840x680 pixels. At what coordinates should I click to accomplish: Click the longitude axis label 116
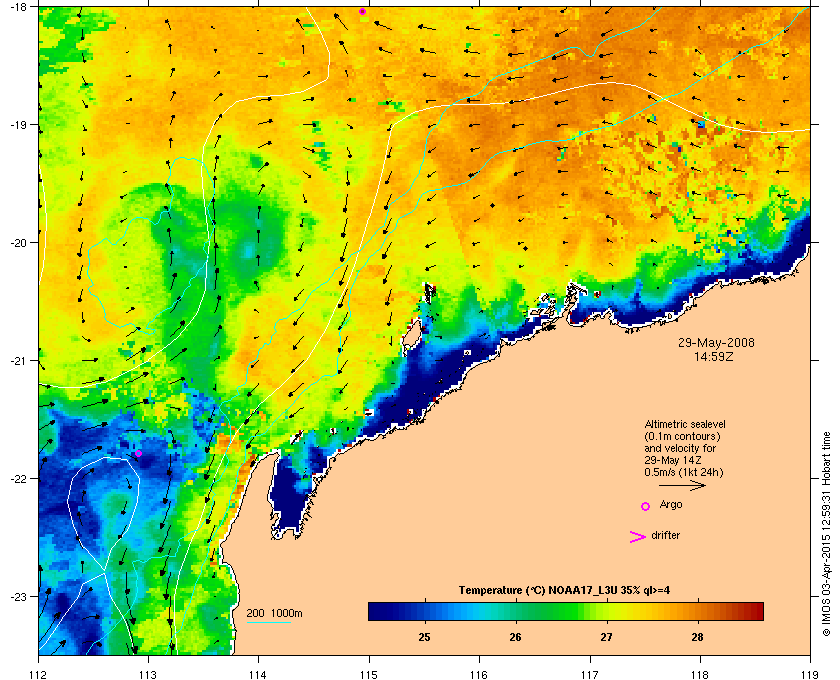pos(479,674)
